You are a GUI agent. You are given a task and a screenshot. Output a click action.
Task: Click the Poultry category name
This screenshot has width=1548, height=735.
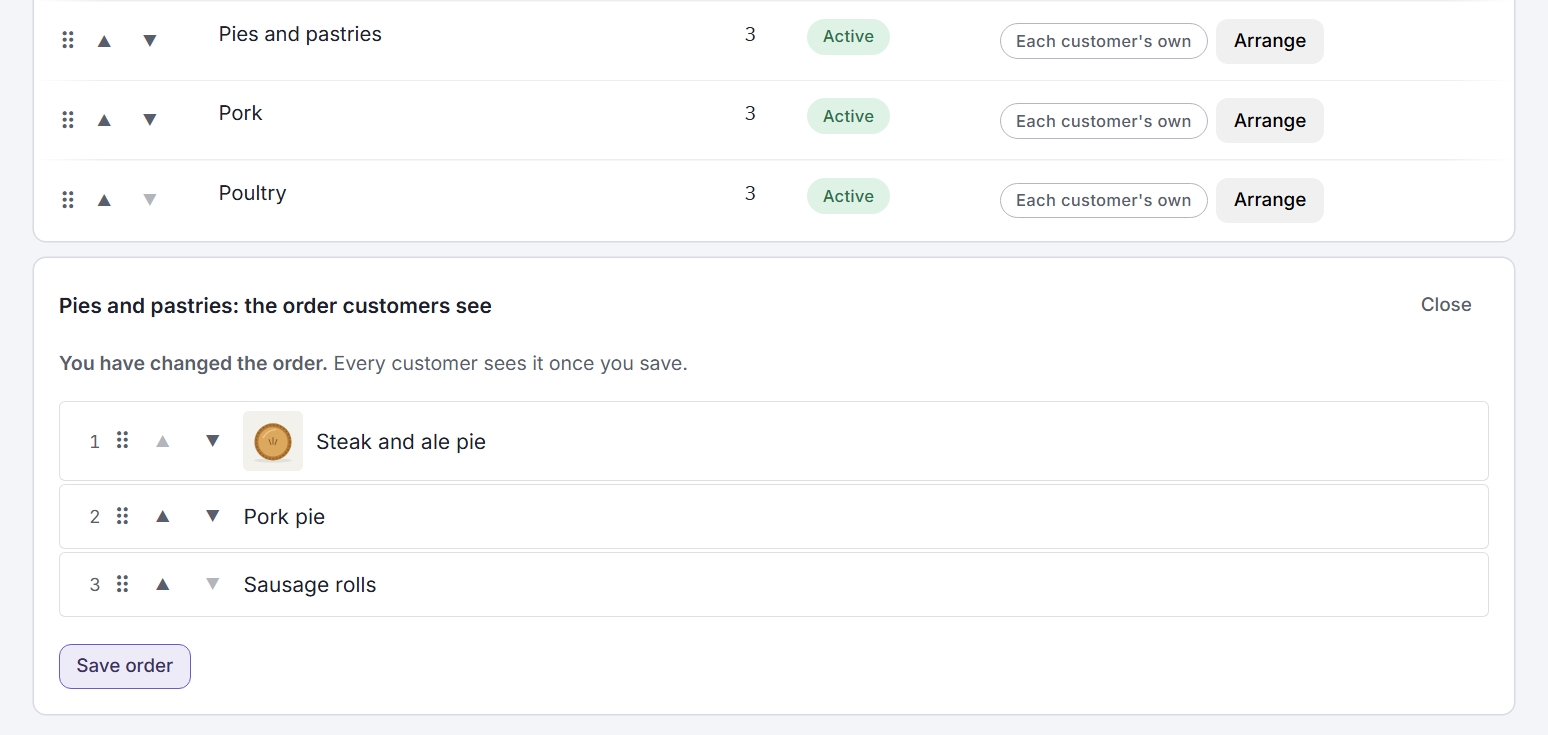point(253,193)
